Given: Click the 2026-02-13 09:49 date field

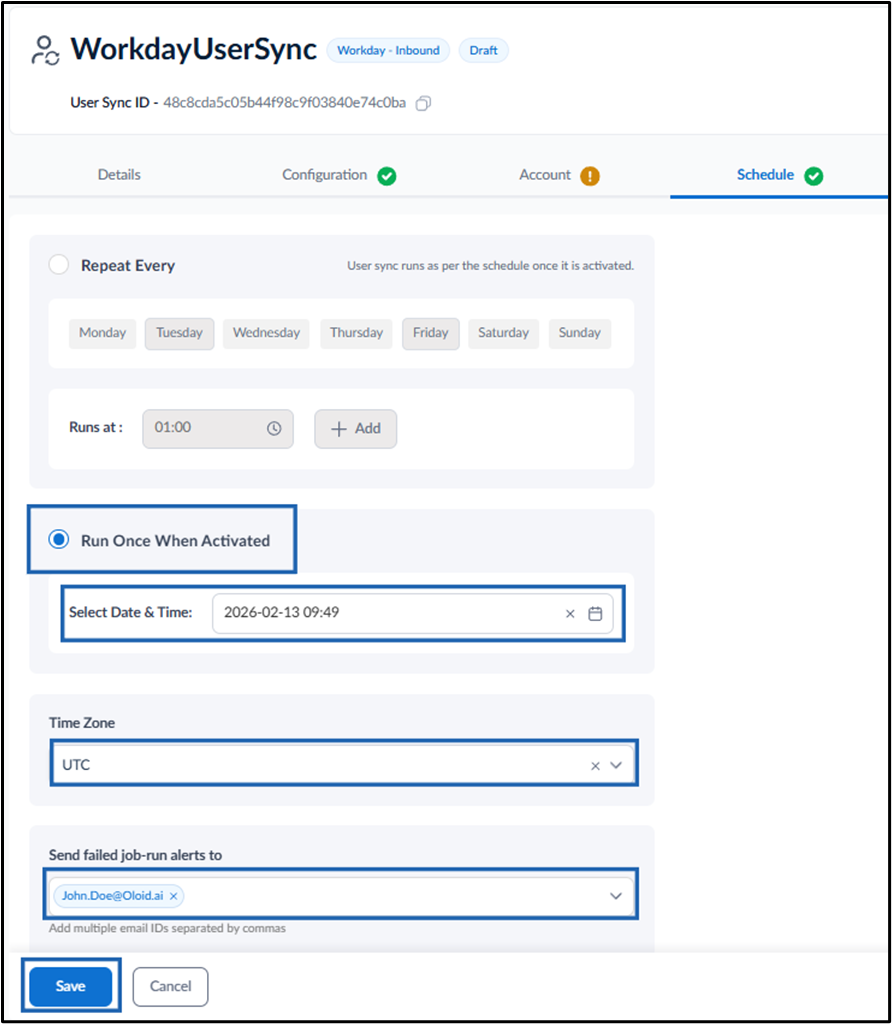Looking at the screenshot, I should (x=413, y=613).
